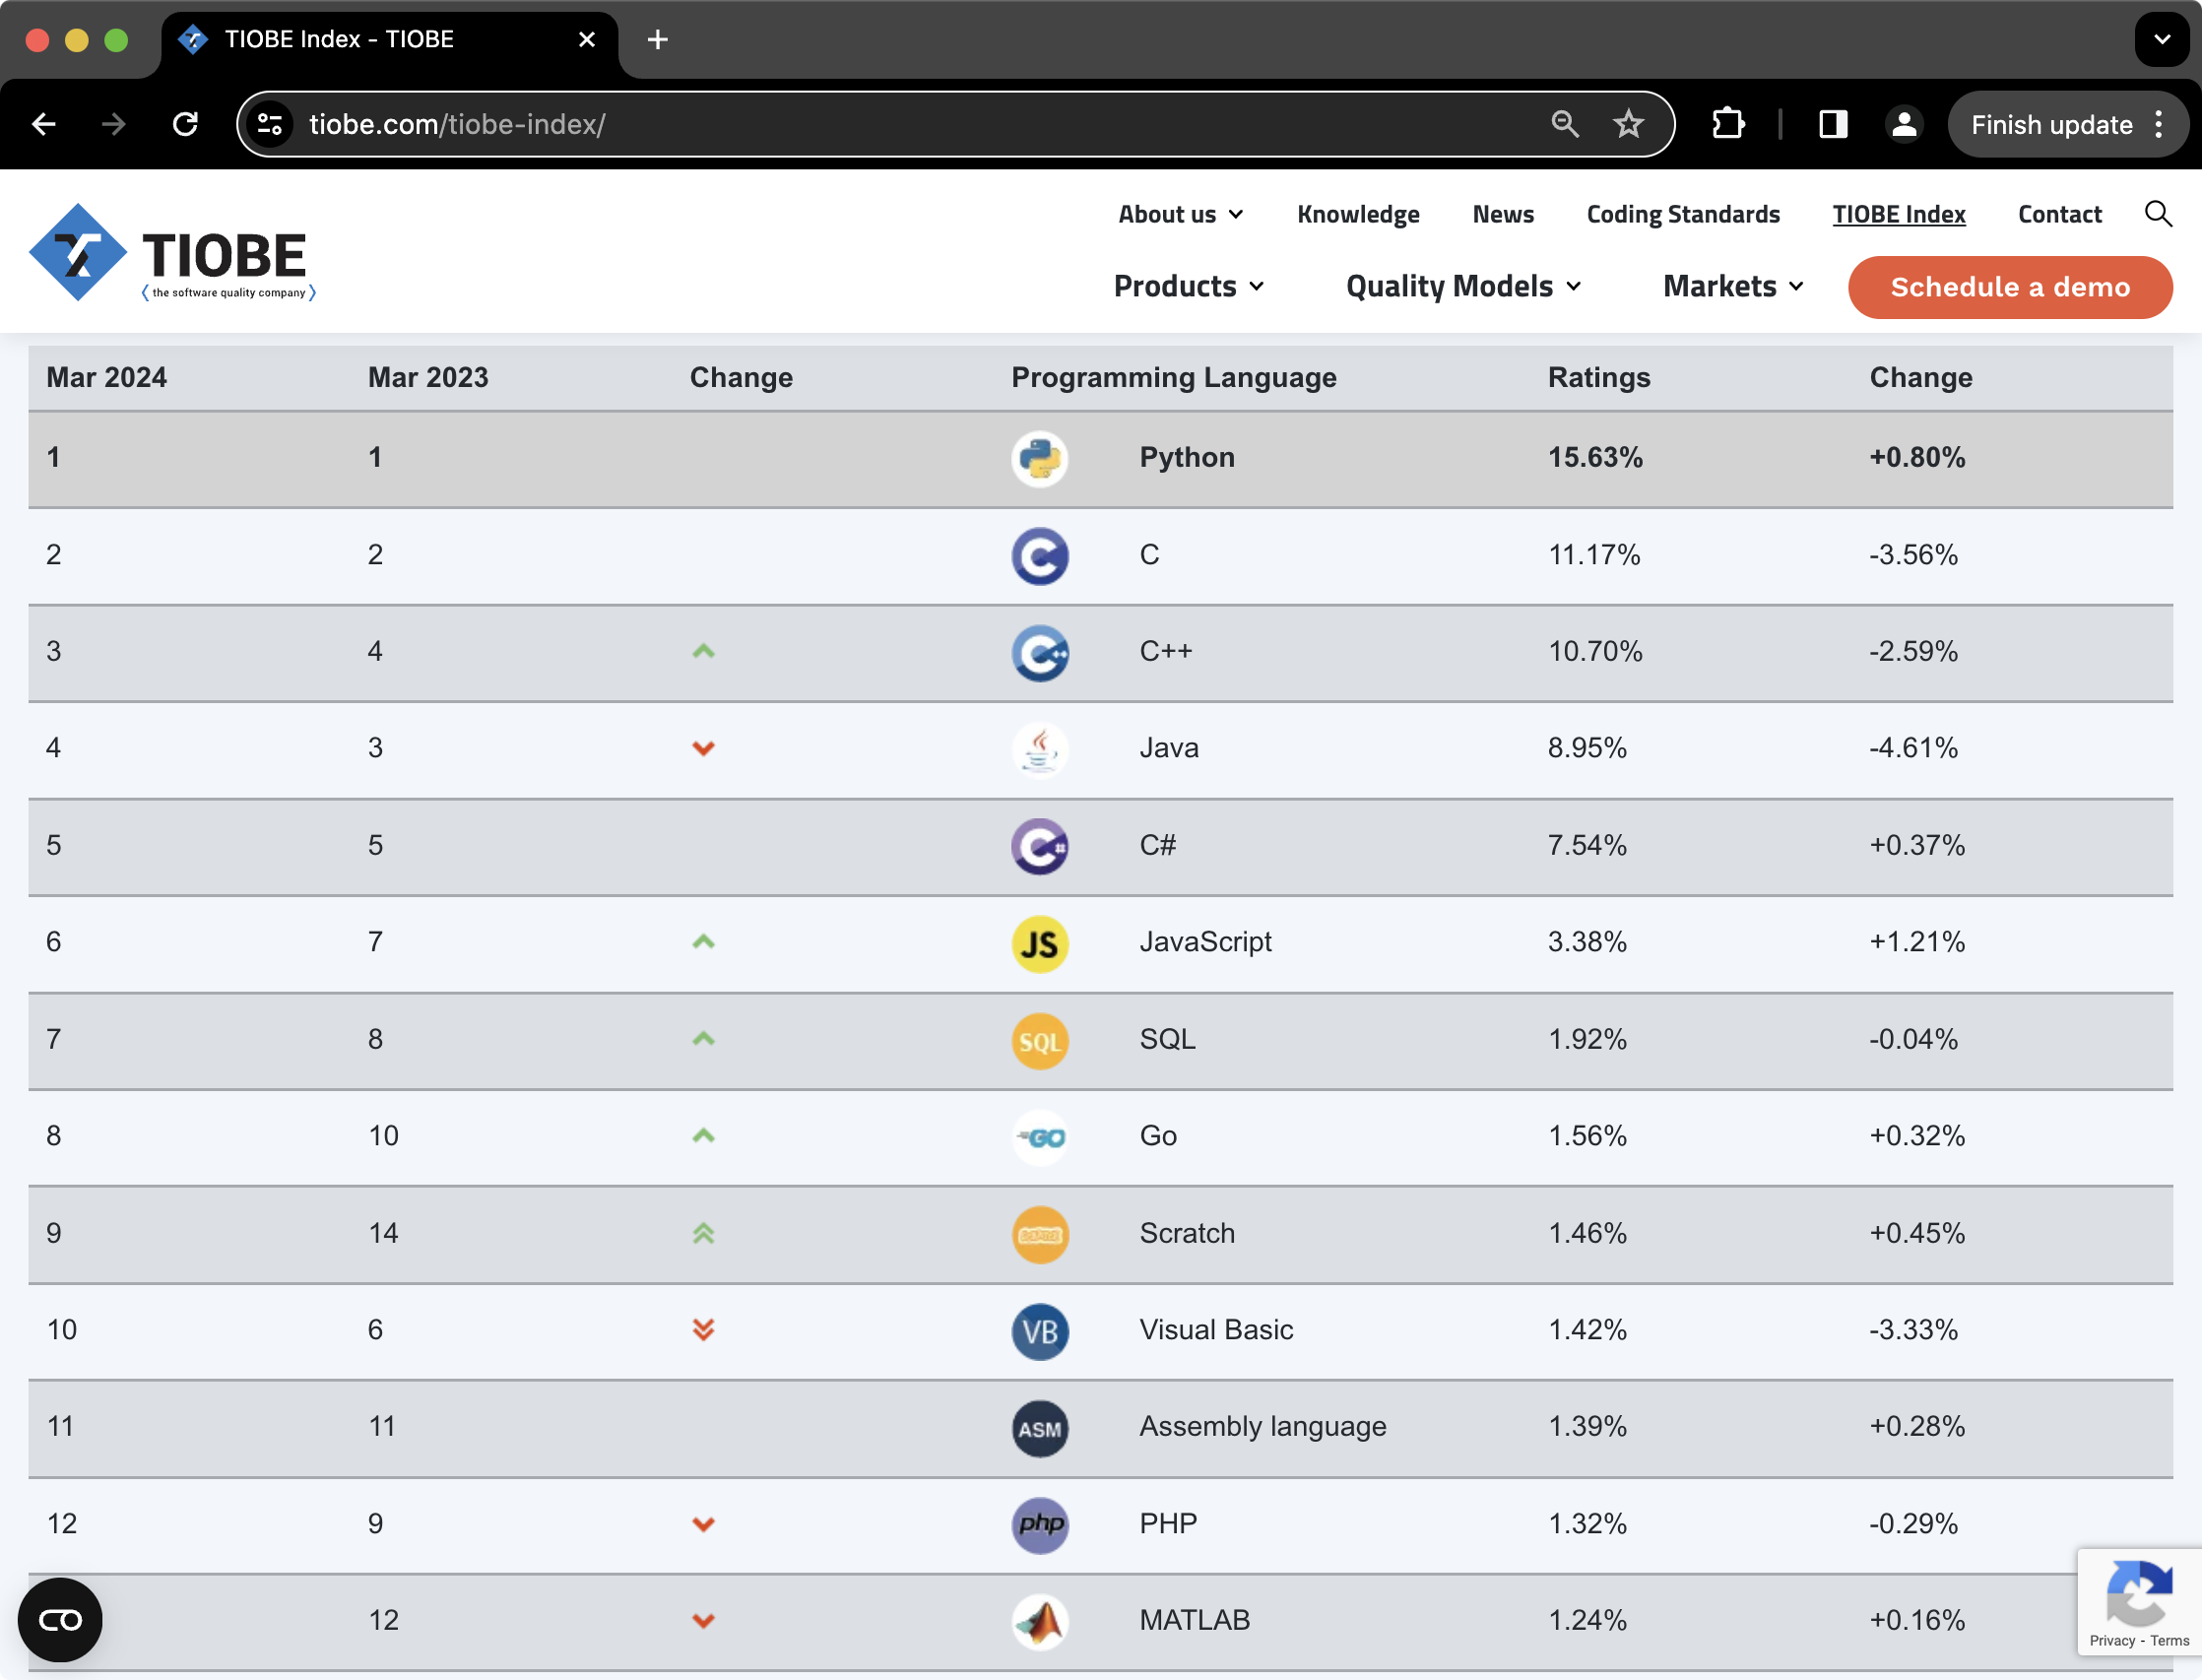2202x1680 pixels.
Task: Click the browser back arrow
Action: (44, 124)
